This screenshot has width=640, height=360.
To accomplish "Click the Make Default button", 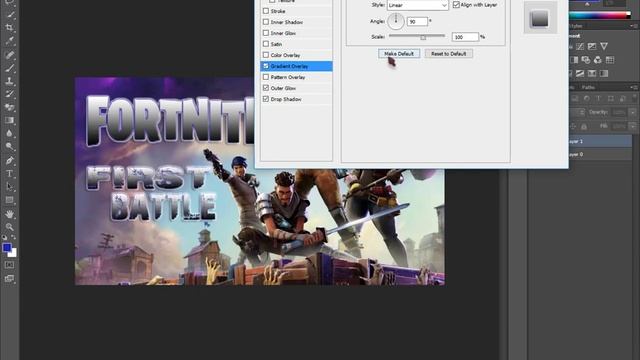I will [x=399, y=53].
